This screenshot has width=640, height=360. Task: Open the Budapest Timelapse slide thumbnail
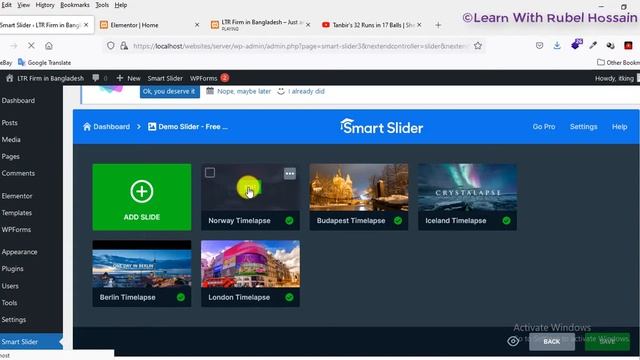(359, 187)
